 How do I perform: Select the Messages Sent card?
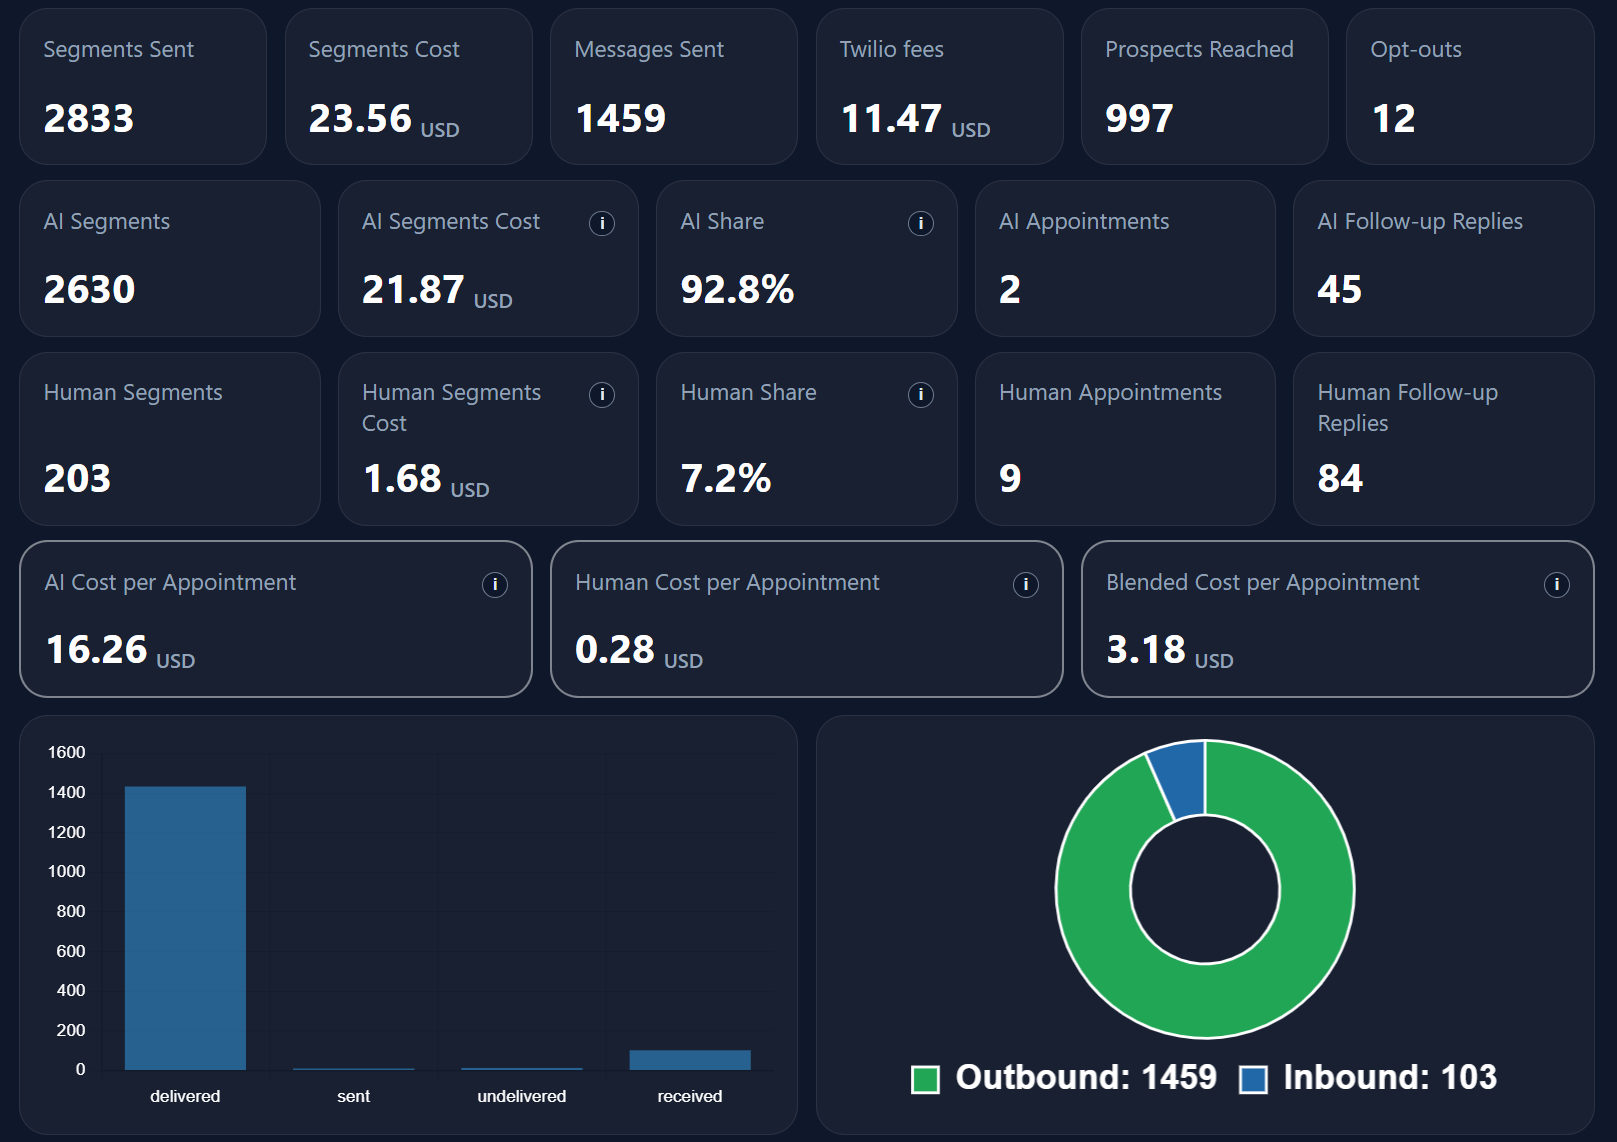[x=674, y=86]
